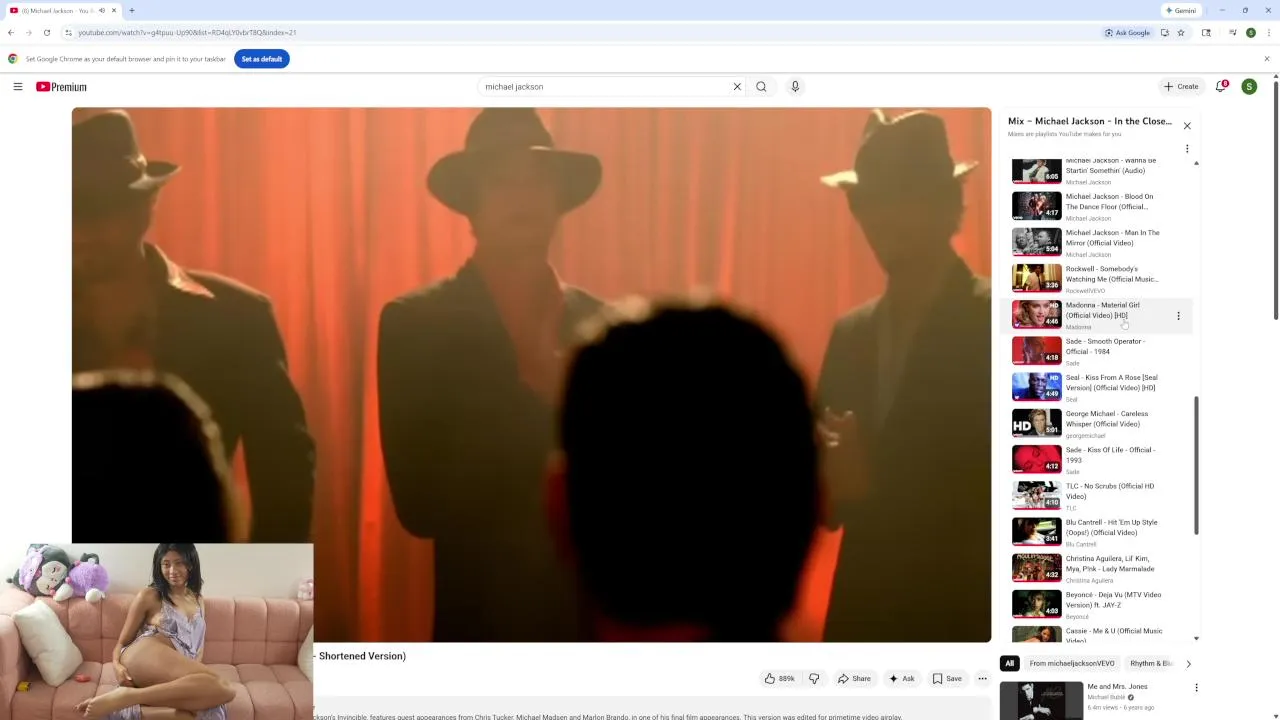Click the Set as default button
Screen dimensions: 1280x720
pyautogui.click(x=262, y=59)
